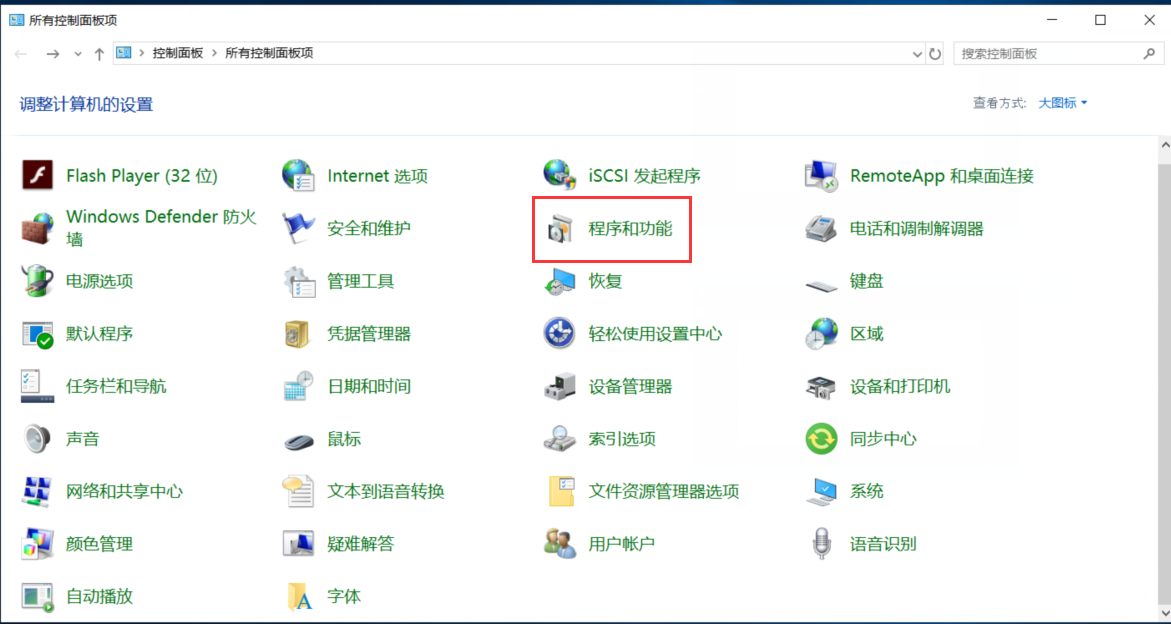Click the 恢复 recovery icon
Viewport: 1171px width, 624px height.
(560, 281)
